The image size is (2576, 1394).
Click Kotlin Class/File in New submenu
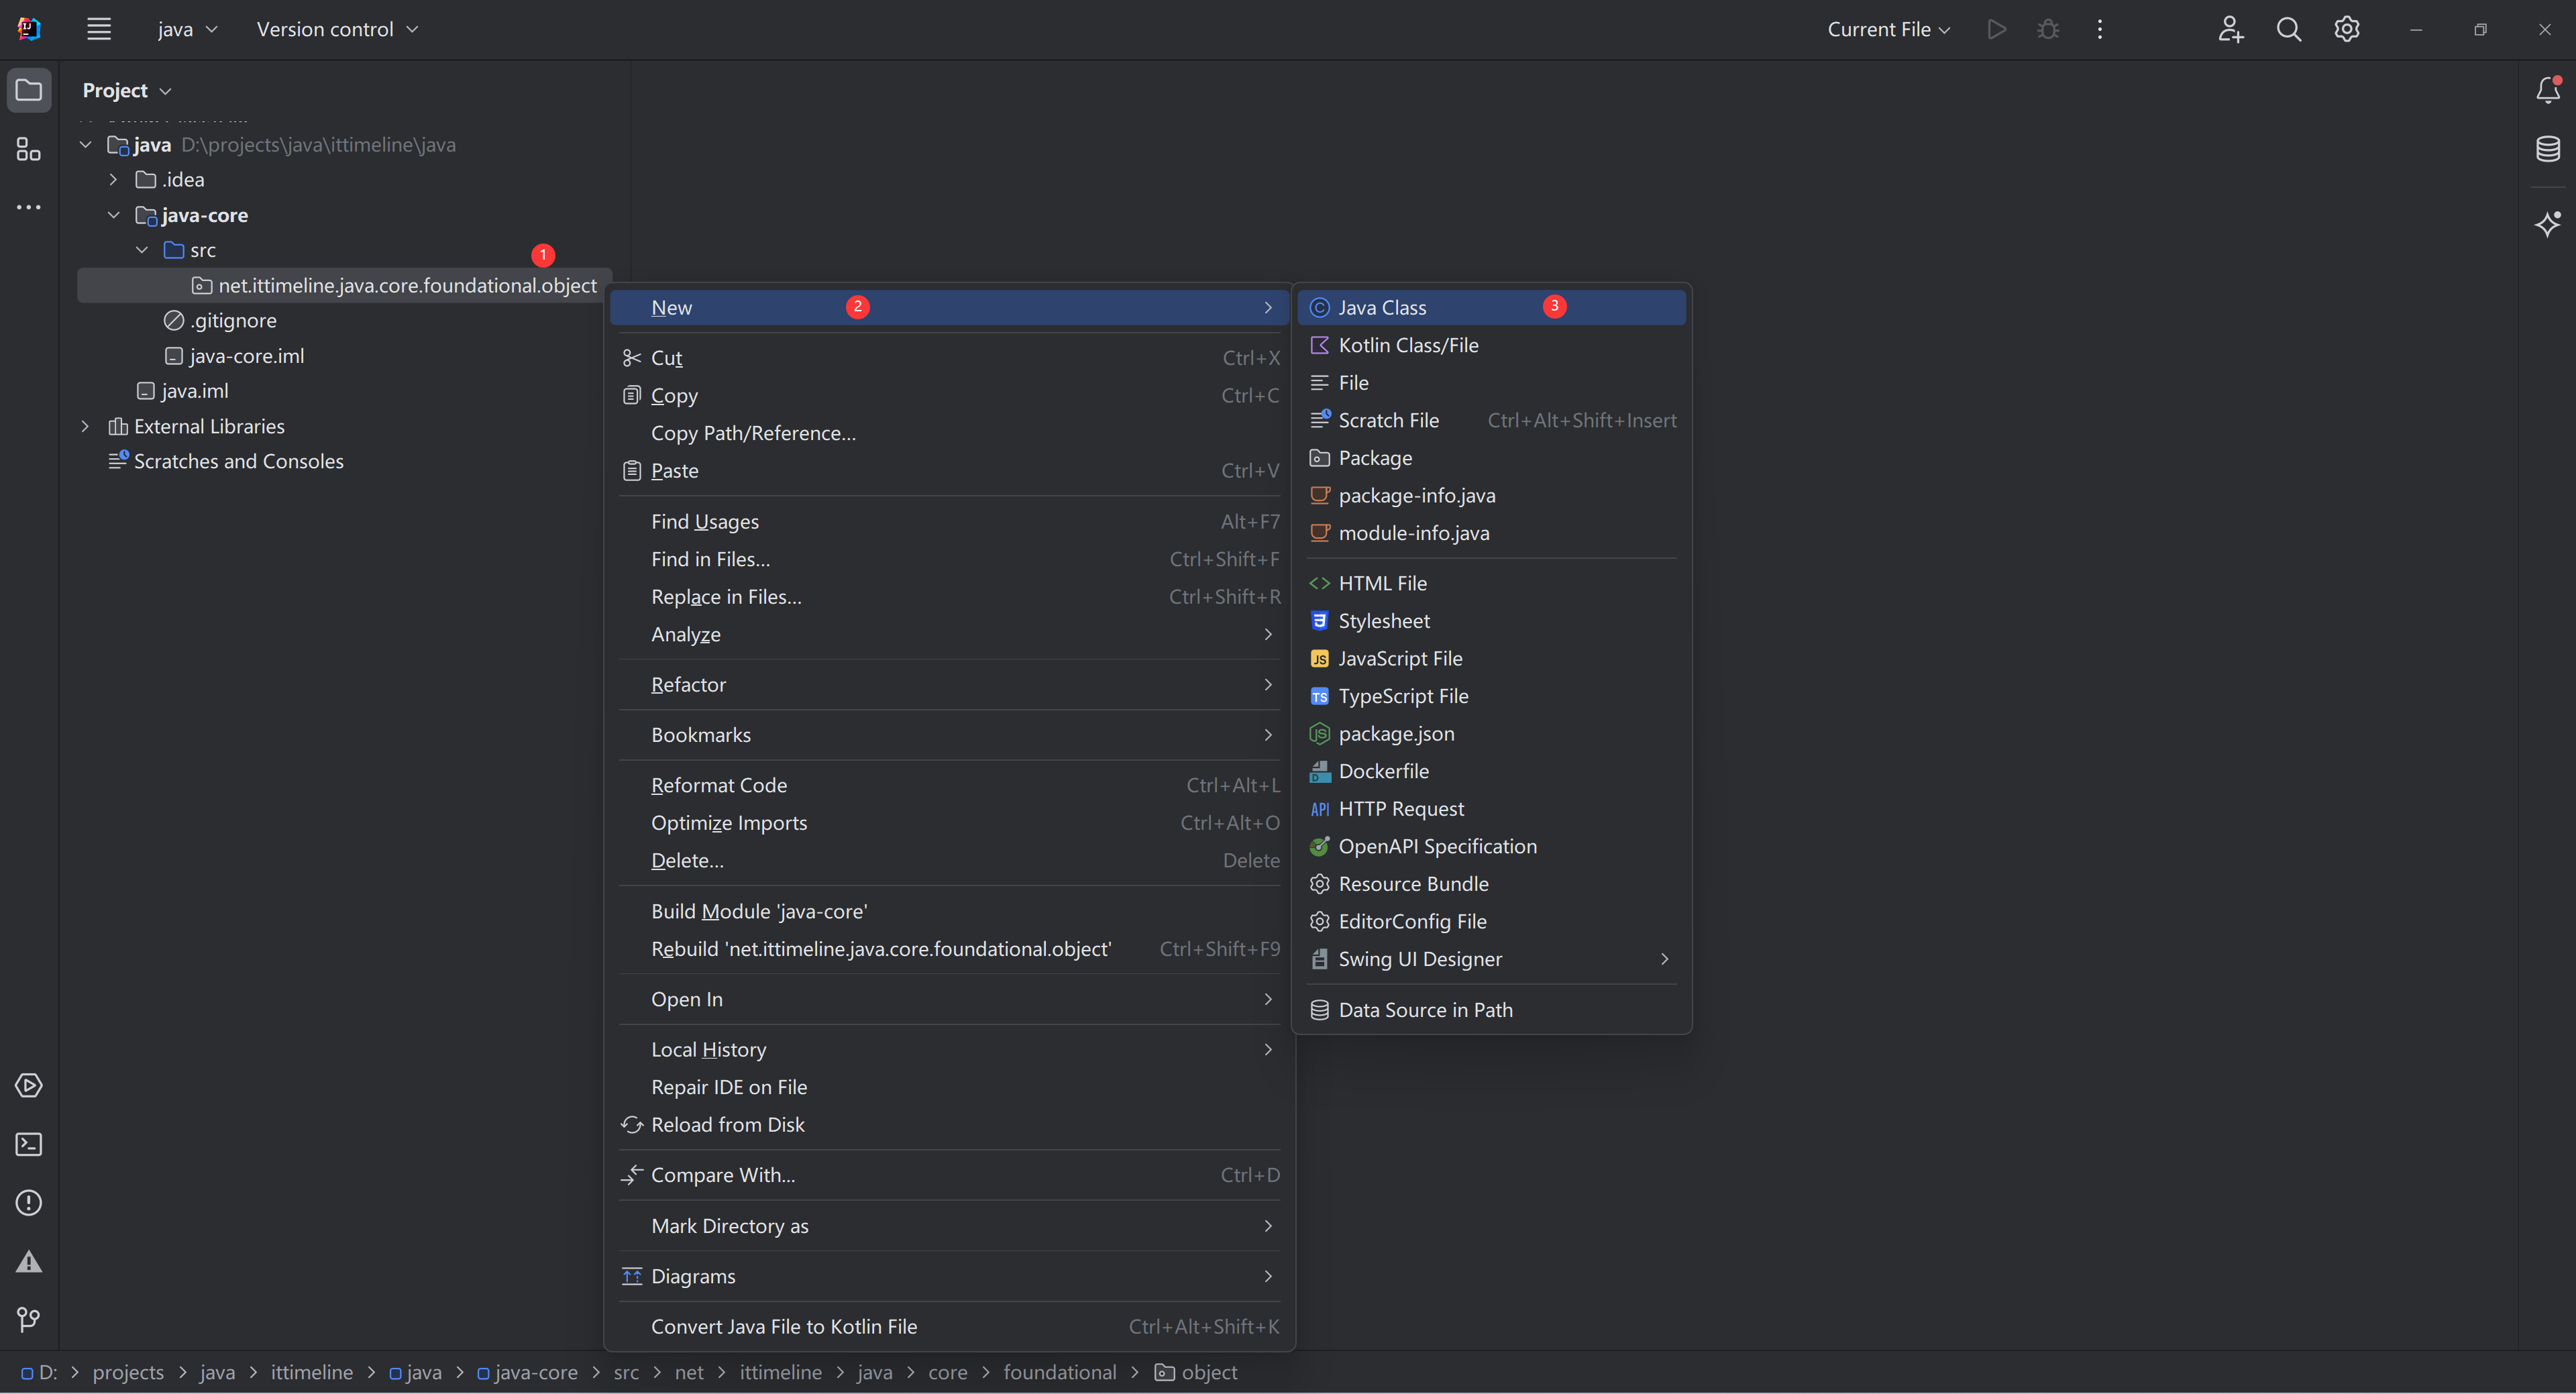click(1409, 343)
